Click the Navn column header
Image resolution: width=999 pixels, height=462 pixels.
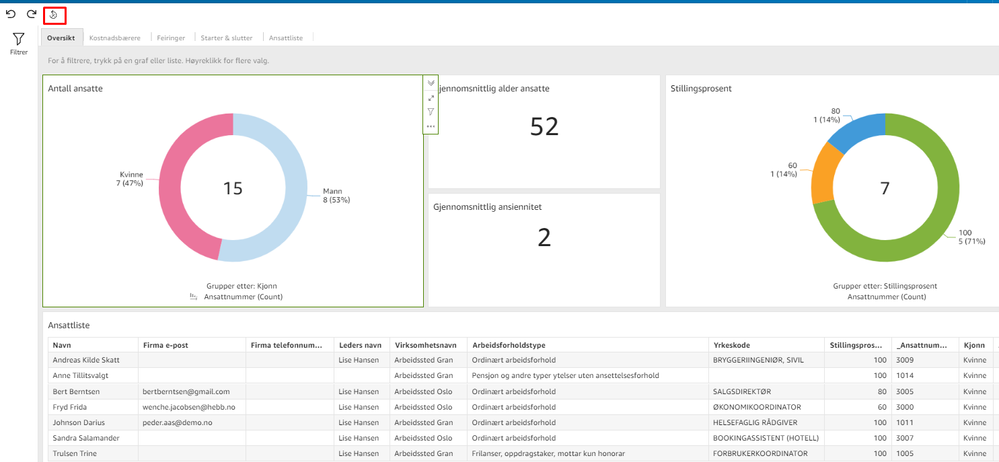tap(62, 345)
